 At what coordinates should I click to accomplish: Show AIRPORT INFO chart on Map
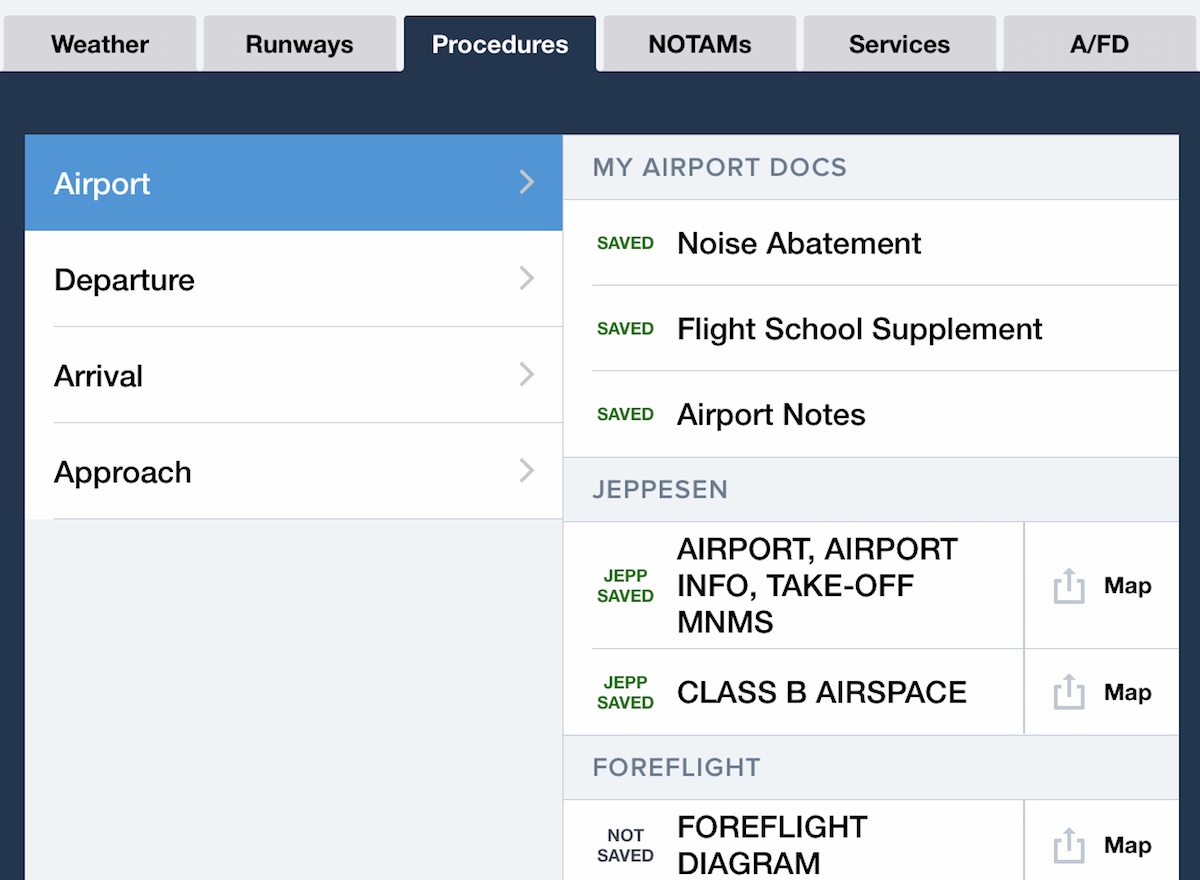(1127, 586)
